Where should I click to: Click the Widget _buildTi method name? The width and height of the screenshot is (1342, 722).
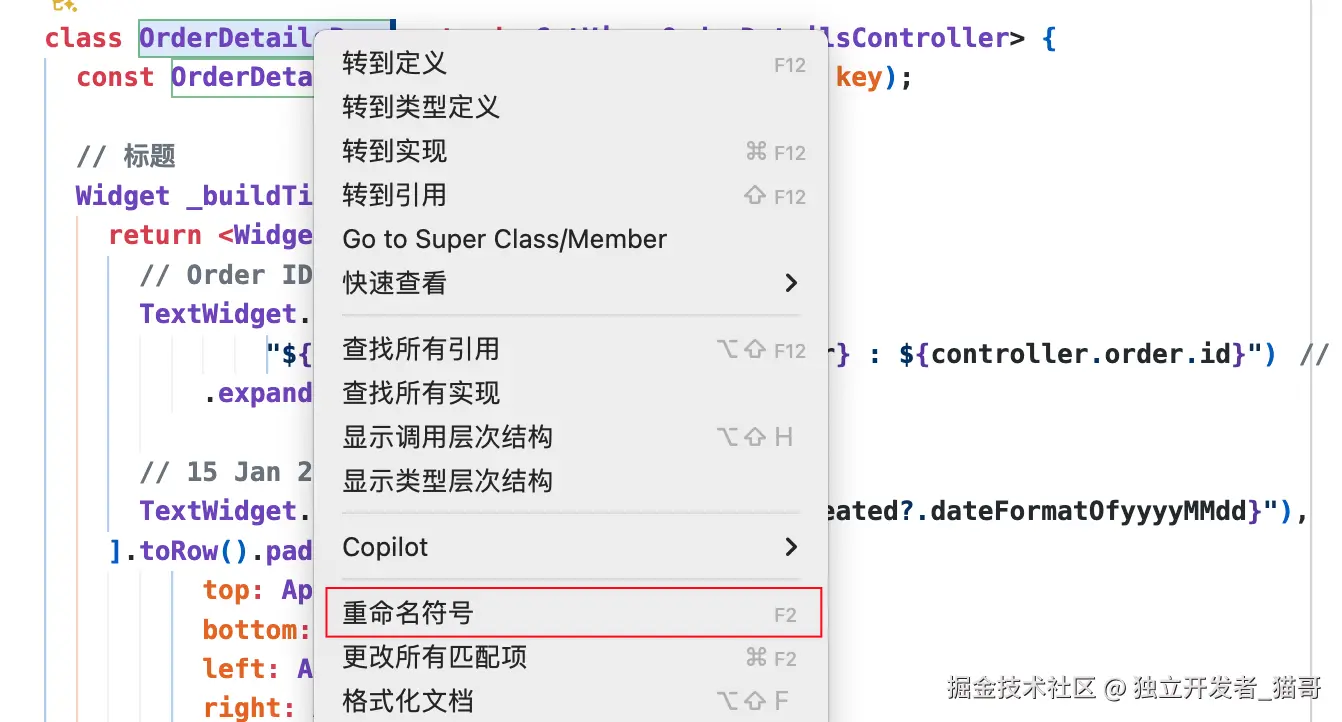194,195
